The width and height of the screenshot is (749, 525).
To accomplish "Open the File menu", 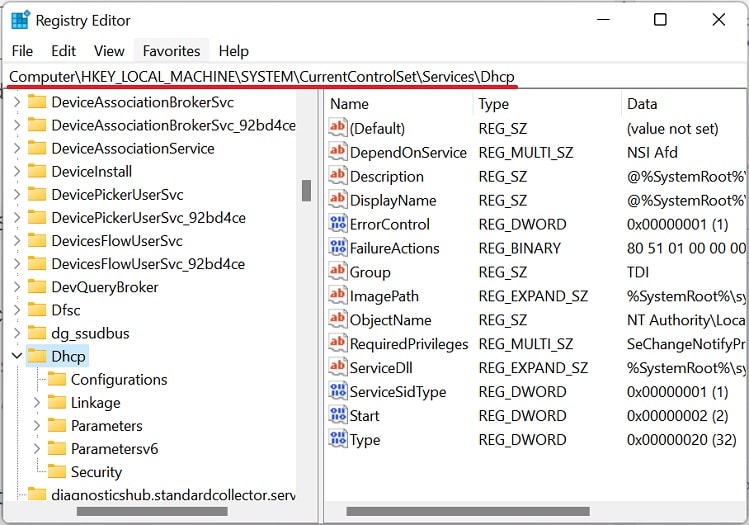I will (22, 51).
